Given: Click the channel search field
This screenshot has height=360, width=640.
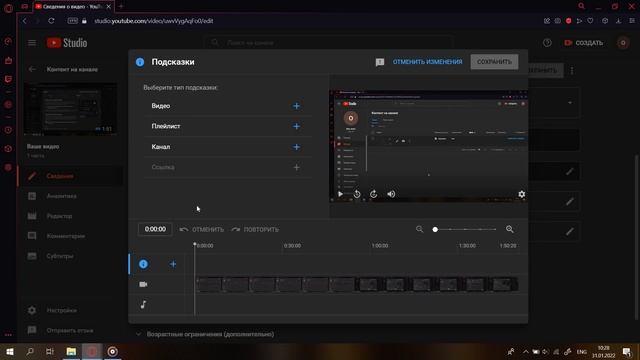Looking at the screenshot, I should coord(329,42).
